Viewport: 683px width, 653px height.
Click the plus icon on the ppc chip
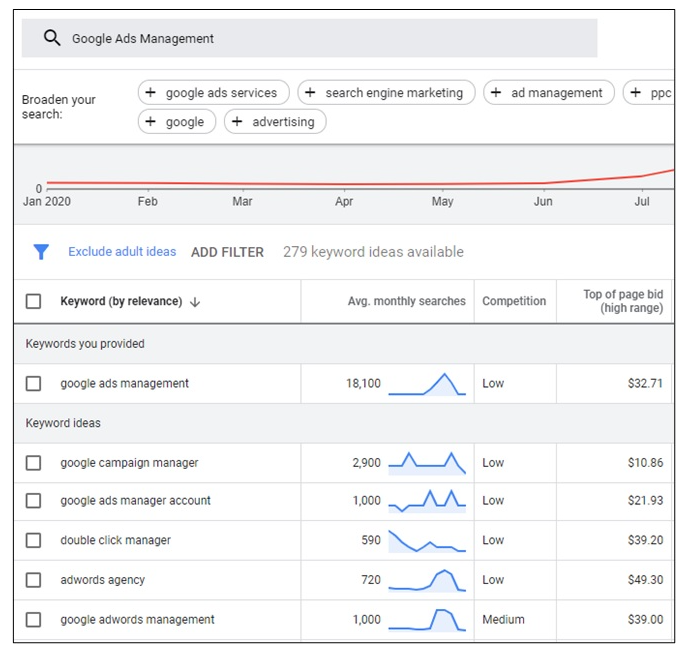point(636,92)
